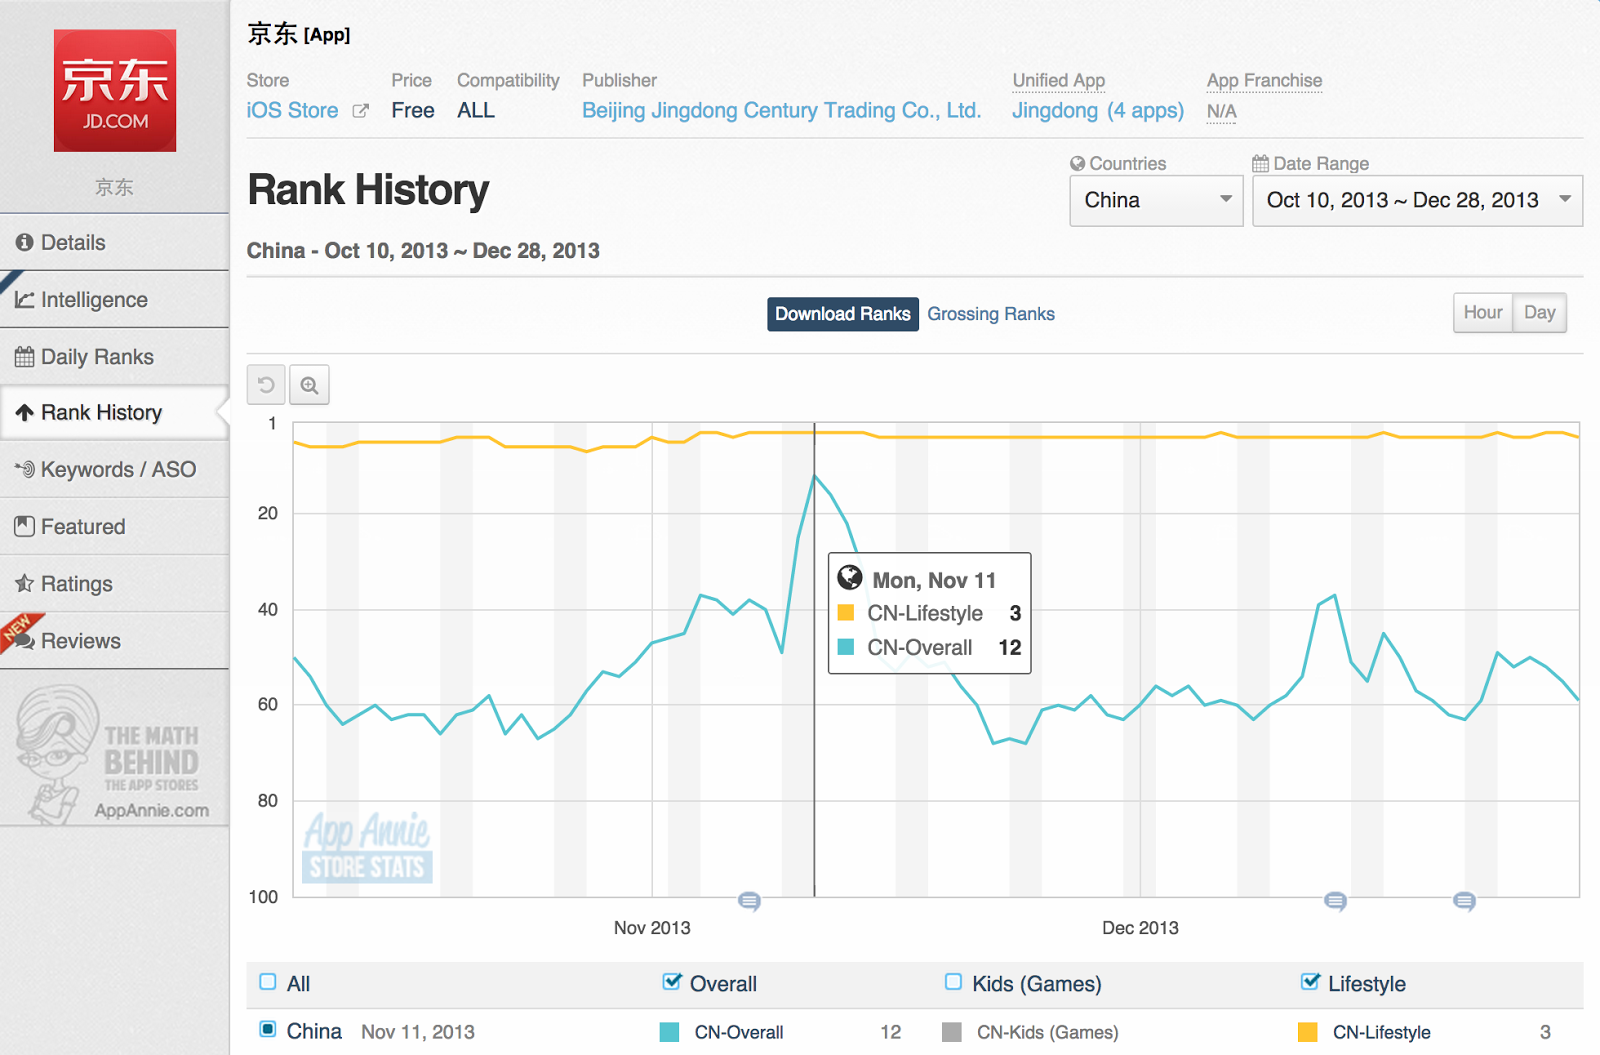Click the Unified App header label
The height and width of the screenshot is (1055, 1600).
[1059, 80]
